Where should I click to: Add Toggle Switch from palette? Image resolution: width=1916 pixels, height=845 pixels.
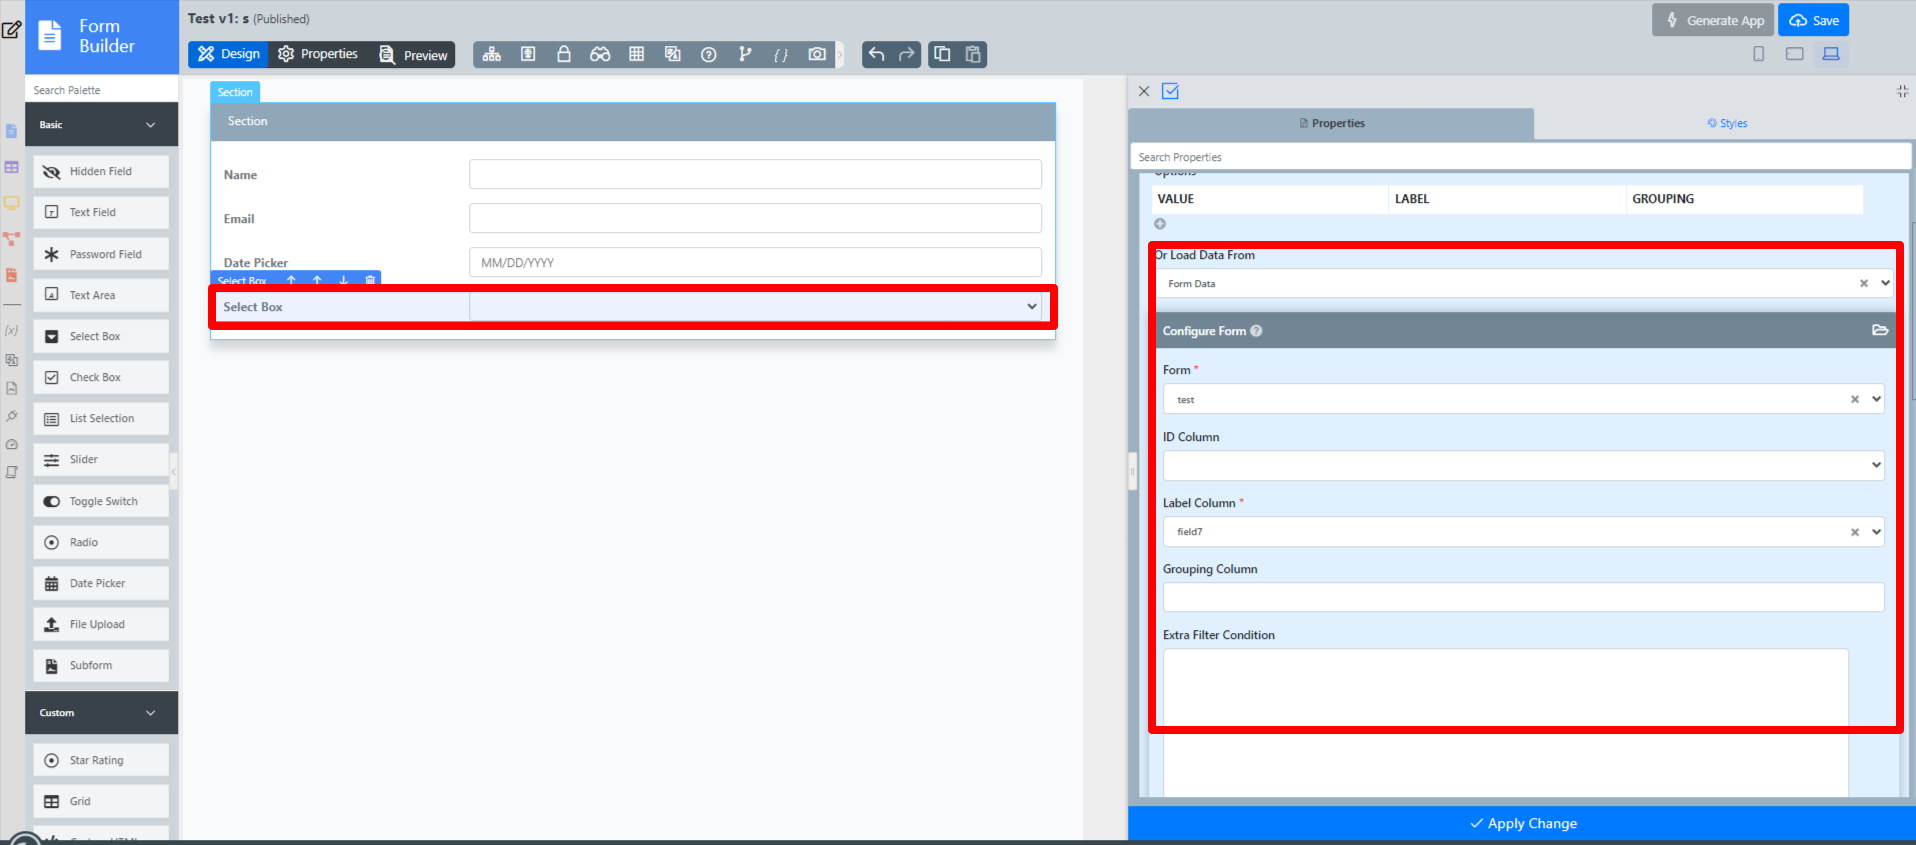tap(101, 501)
